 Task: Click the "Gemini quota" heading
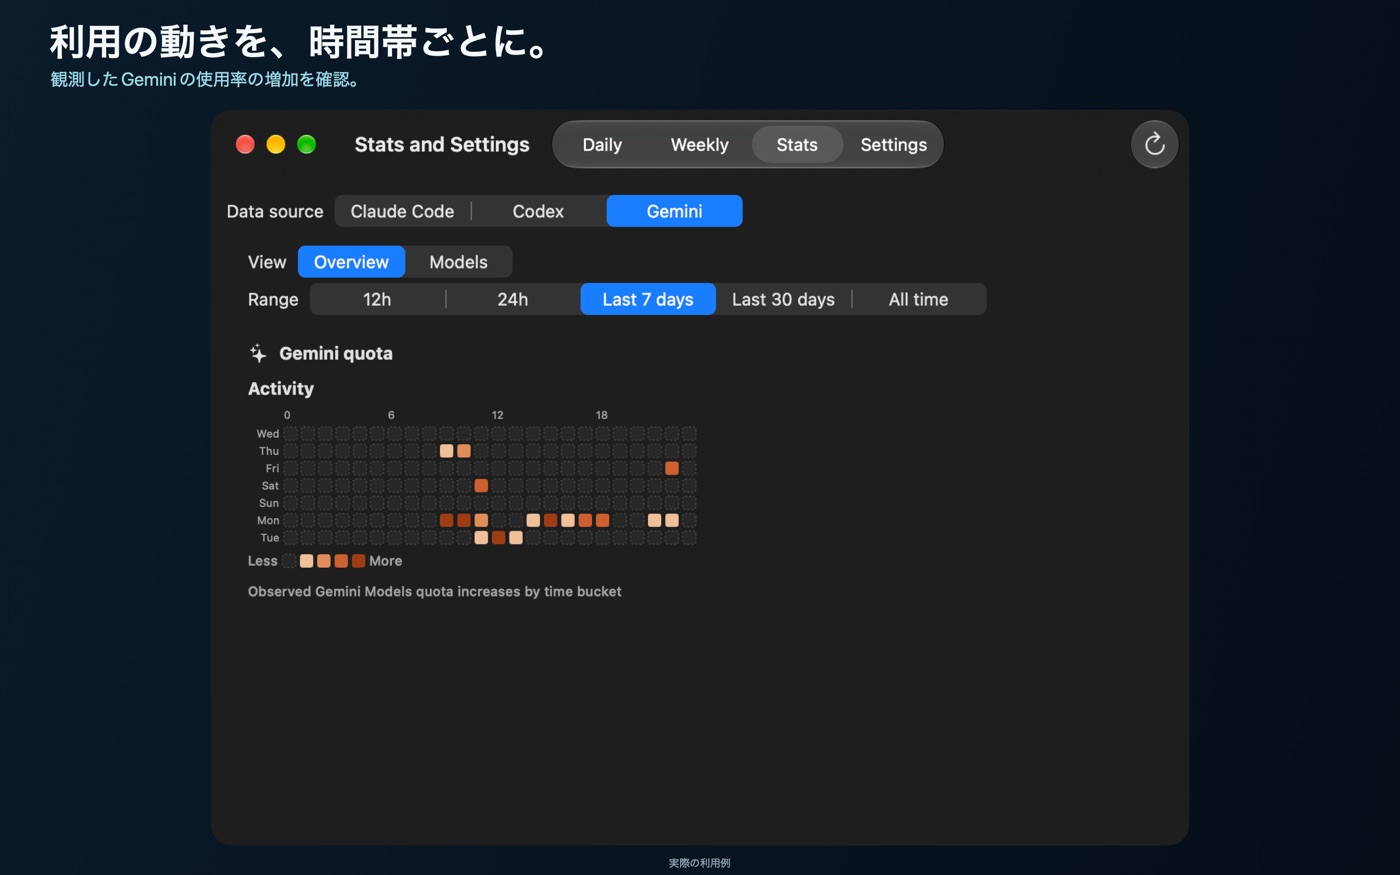coord(336,353)
